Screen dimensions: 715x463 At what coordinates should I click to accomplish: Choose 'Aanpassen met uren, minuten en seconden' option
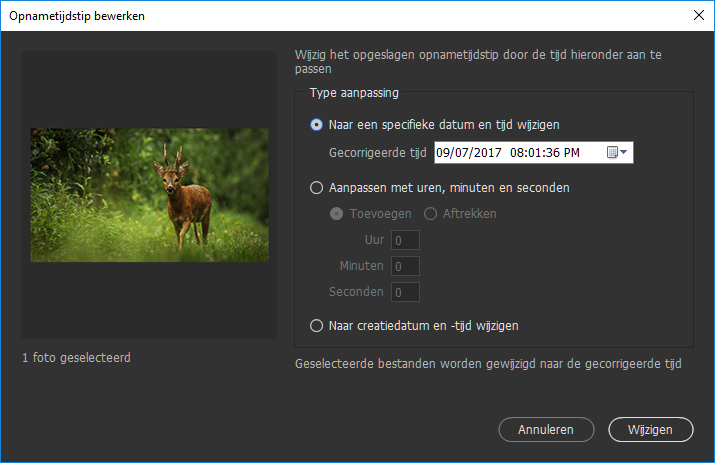click(317, 187)
